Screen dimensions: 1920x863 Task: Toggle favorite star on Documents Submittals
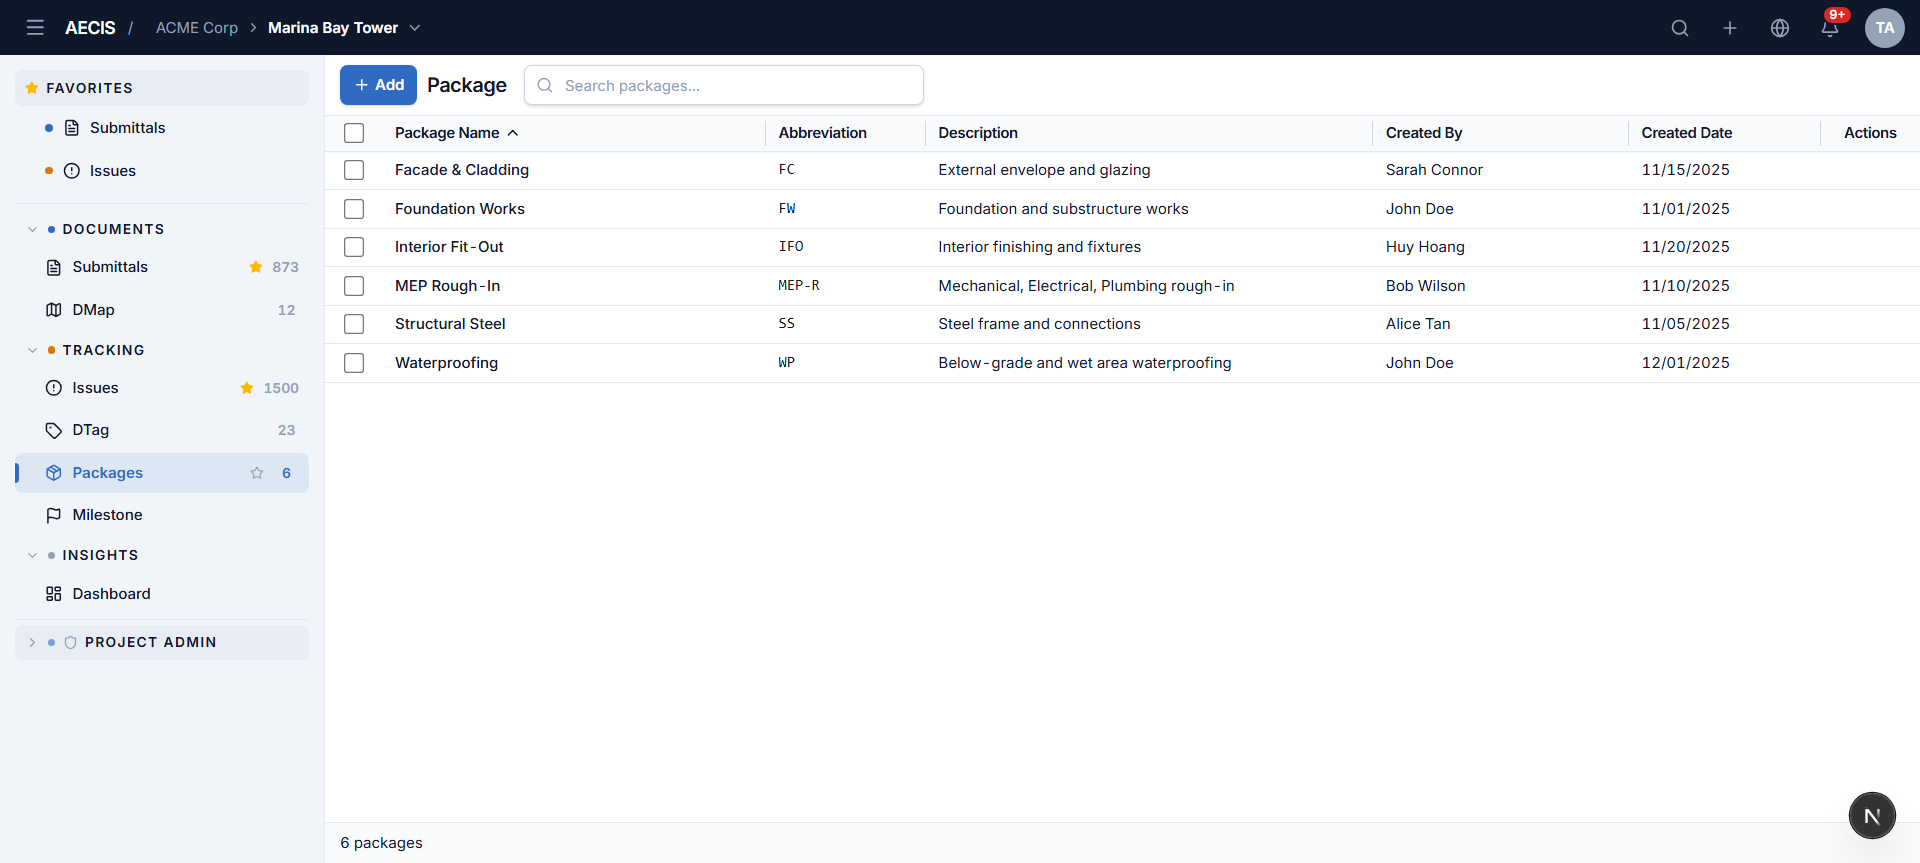tap(256, 267)
